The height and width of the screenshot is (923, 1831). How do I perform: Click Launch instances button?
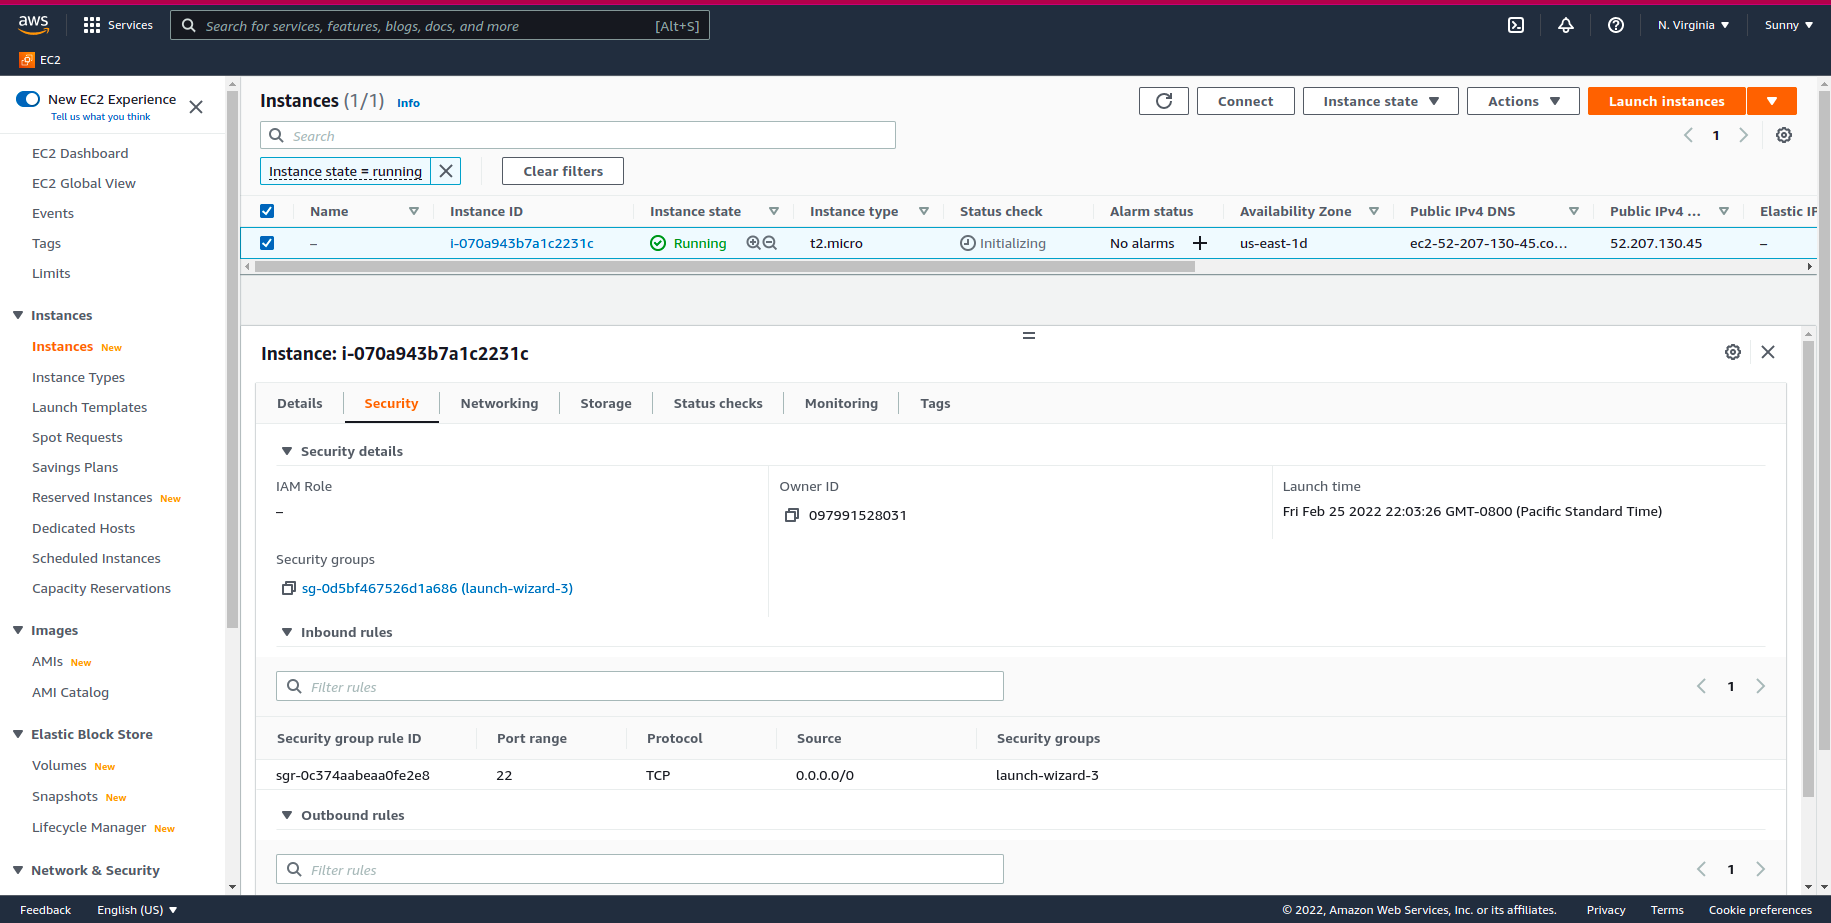[x=1666, y=101]
